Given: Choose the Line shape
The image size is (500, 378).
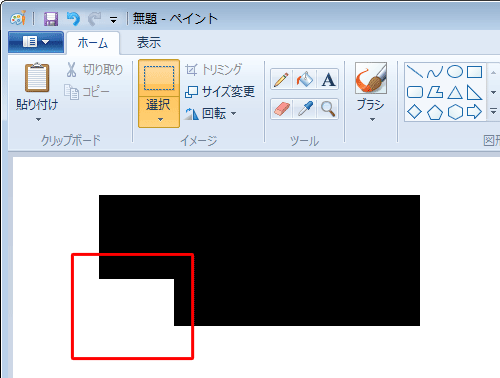Looking at the screenshot, I should (x=415, y=72).
